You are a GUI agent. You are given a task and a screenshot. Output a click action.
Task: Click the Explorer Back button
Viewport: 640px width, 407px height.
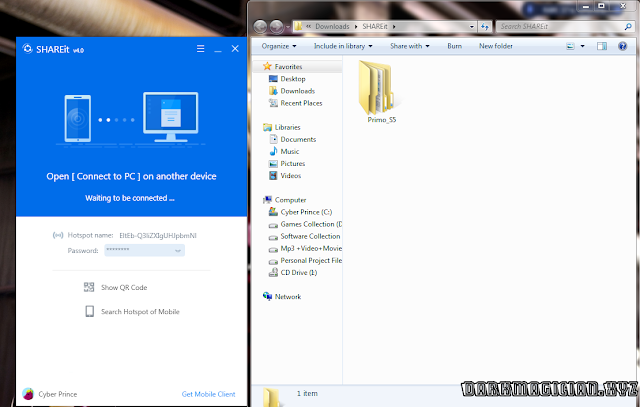[x=260, y=27]
